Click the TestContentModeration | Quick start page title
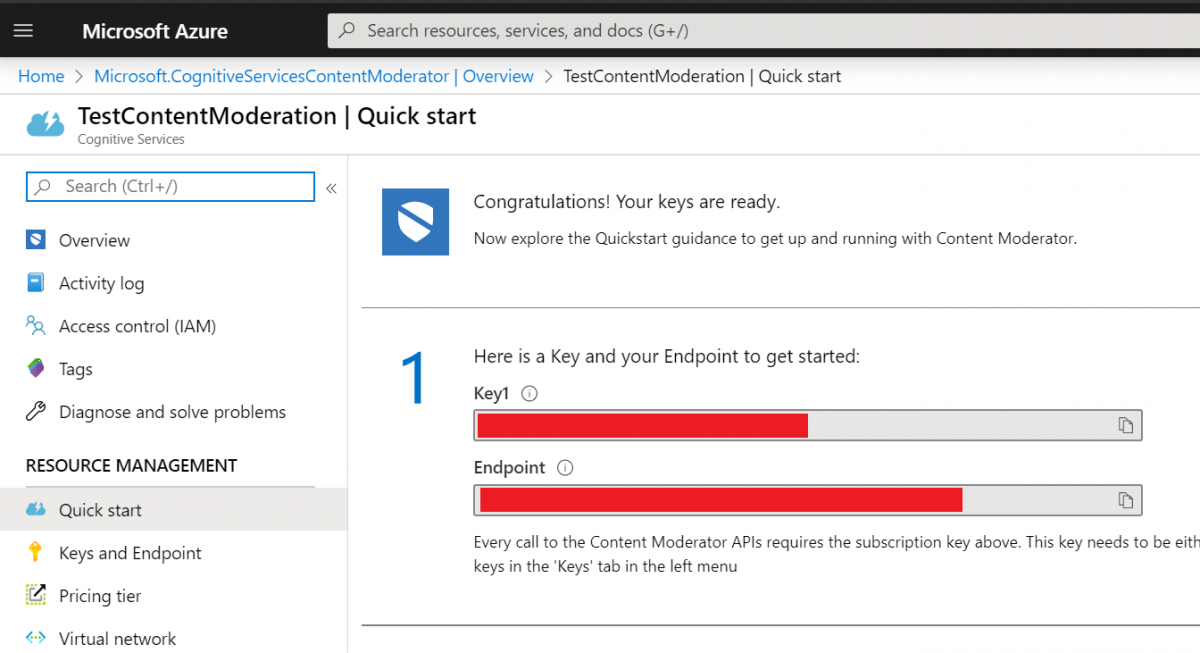The image size is (1200, 653). (x=277, y=116)
